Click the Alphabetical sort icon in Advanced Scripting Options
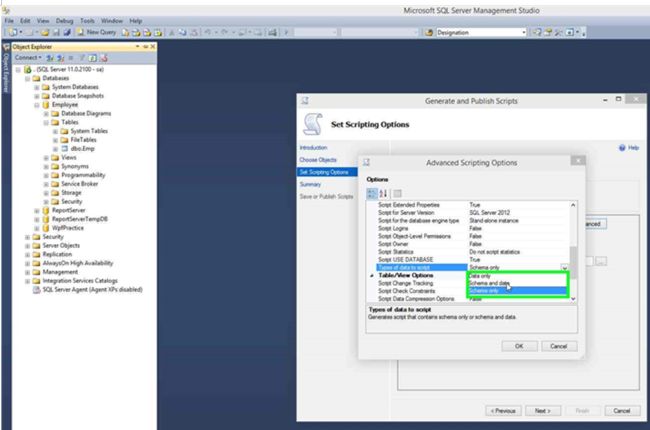The width and height of the screenshot is (650, 430). [x=383, y=193]
